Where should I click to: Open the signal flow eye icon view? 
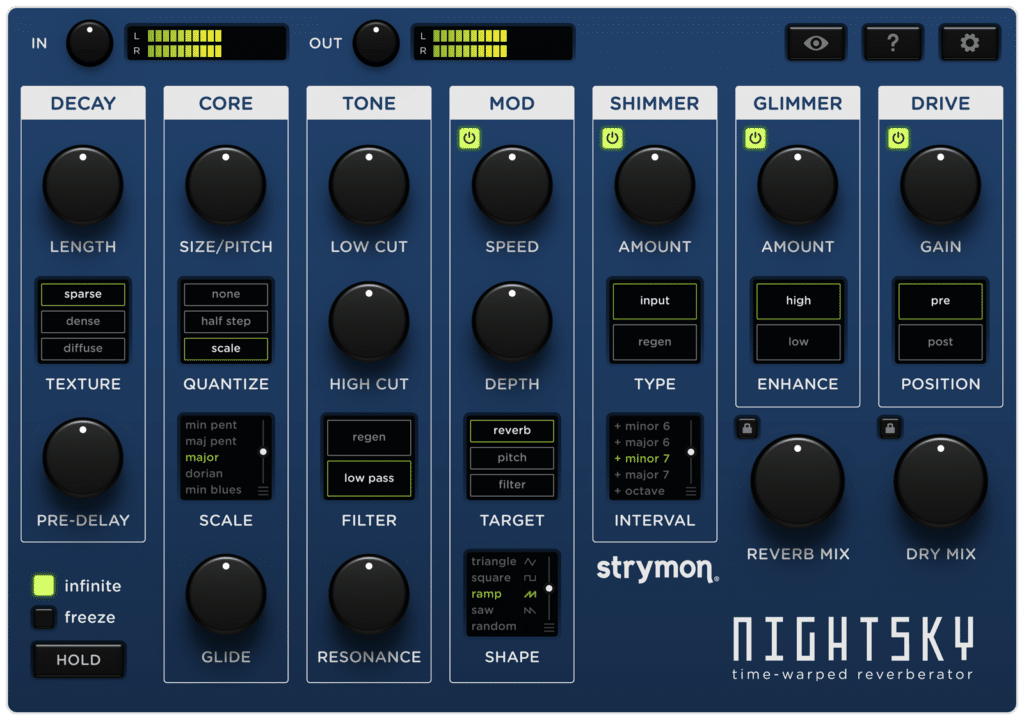coord(816,42)
